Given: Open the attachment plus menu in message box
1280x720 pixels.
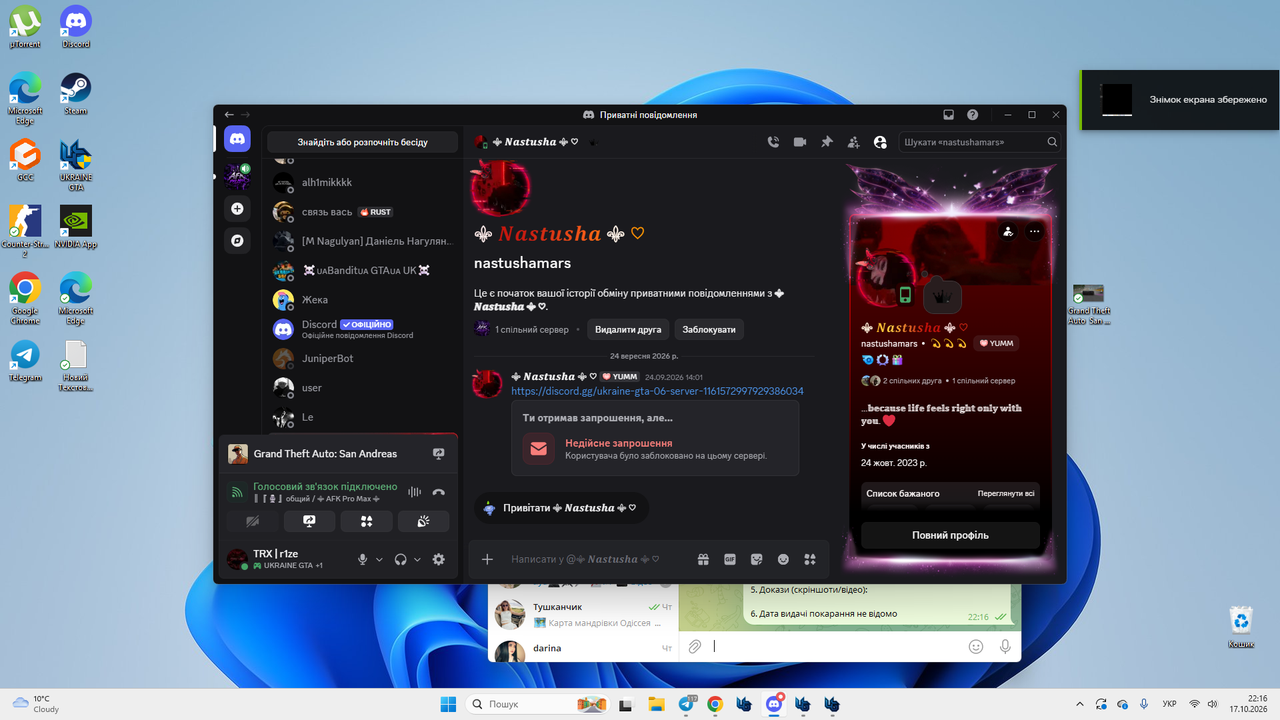Looking at the screenshot, I should pos(487,560).
